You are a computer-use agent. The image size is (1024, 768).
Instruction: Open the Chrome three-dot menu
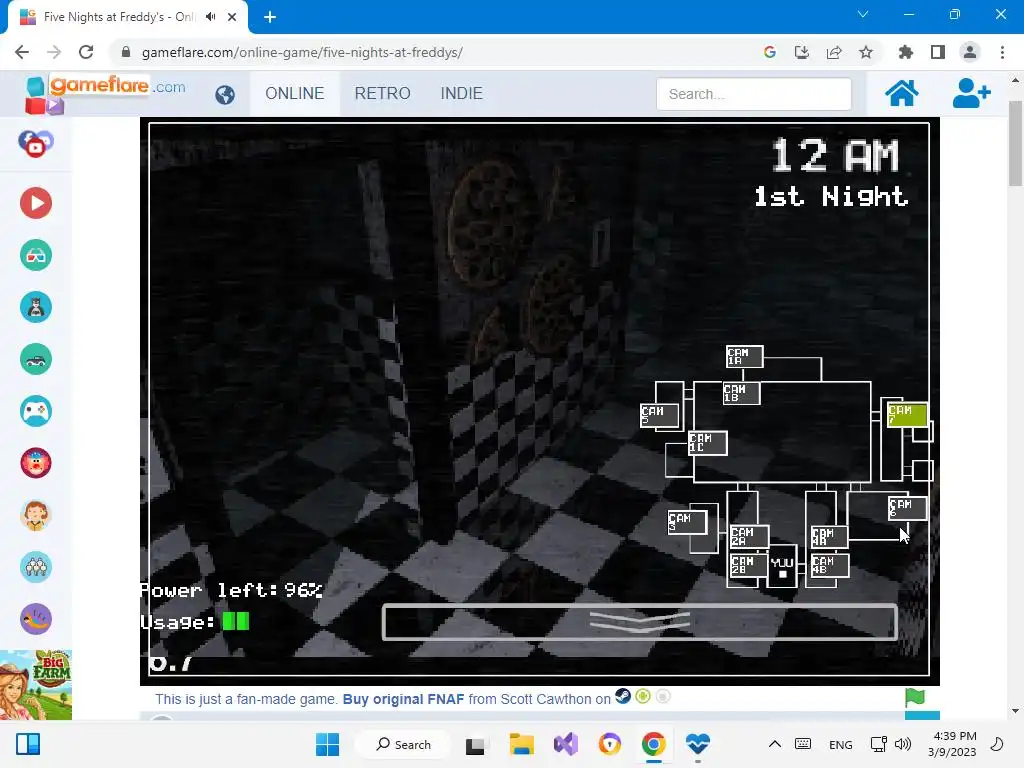pos(1002,52)
